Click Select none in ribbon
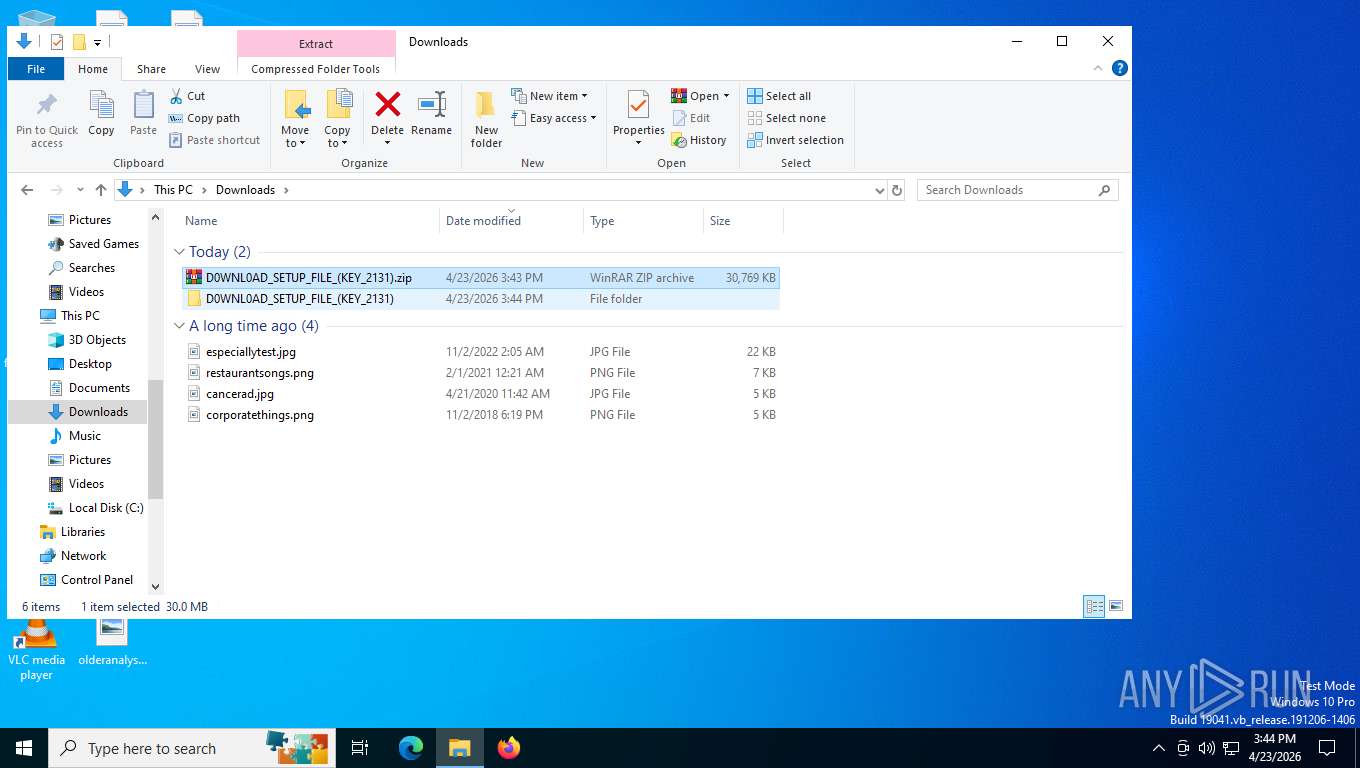This screenshot has width=1360, height=768. (x=786, y=118)
